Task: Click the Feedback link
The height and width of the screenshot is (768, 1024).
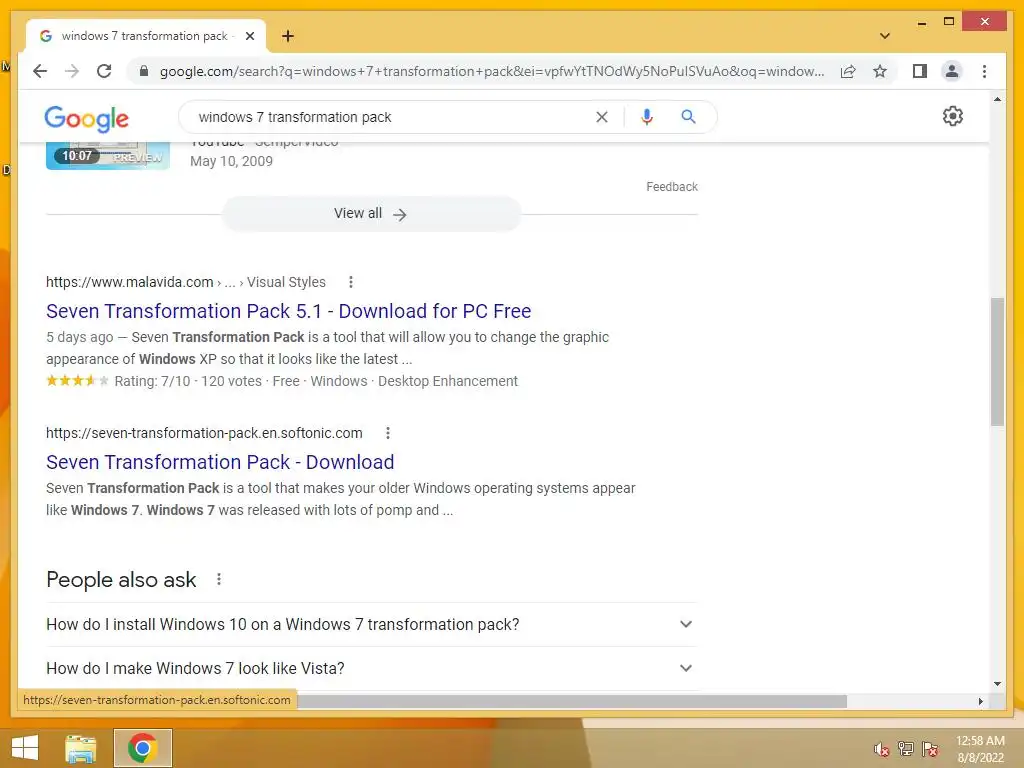Action: (672, 187)
